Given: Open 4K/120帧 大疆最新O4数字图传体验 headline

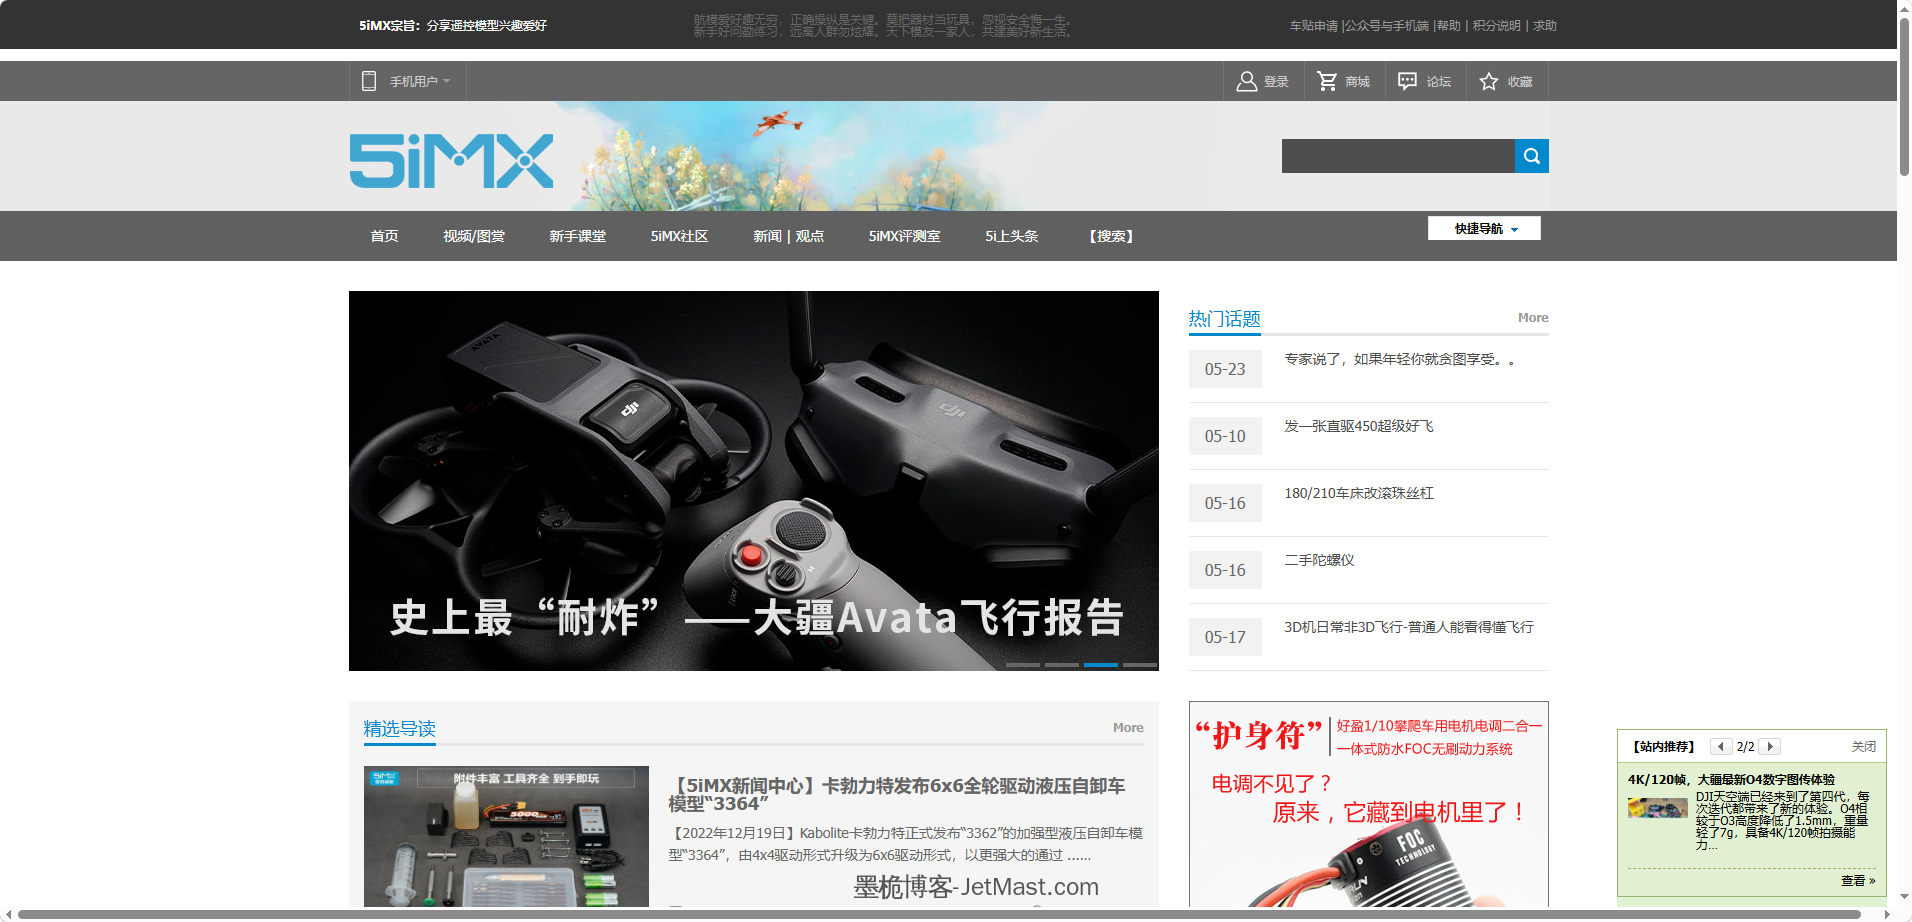Looking at the screenshot, I should tap(1731, 779).
